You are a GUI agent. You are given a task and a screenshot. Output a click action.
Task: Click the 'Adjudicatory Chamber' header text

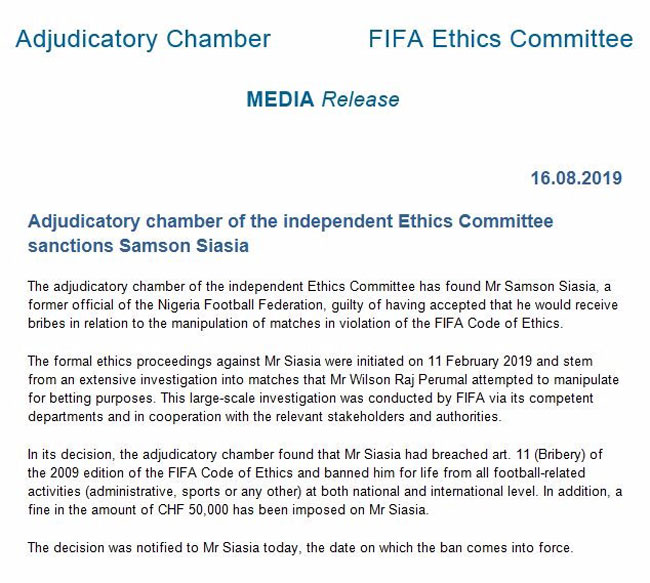coord(143,39)
